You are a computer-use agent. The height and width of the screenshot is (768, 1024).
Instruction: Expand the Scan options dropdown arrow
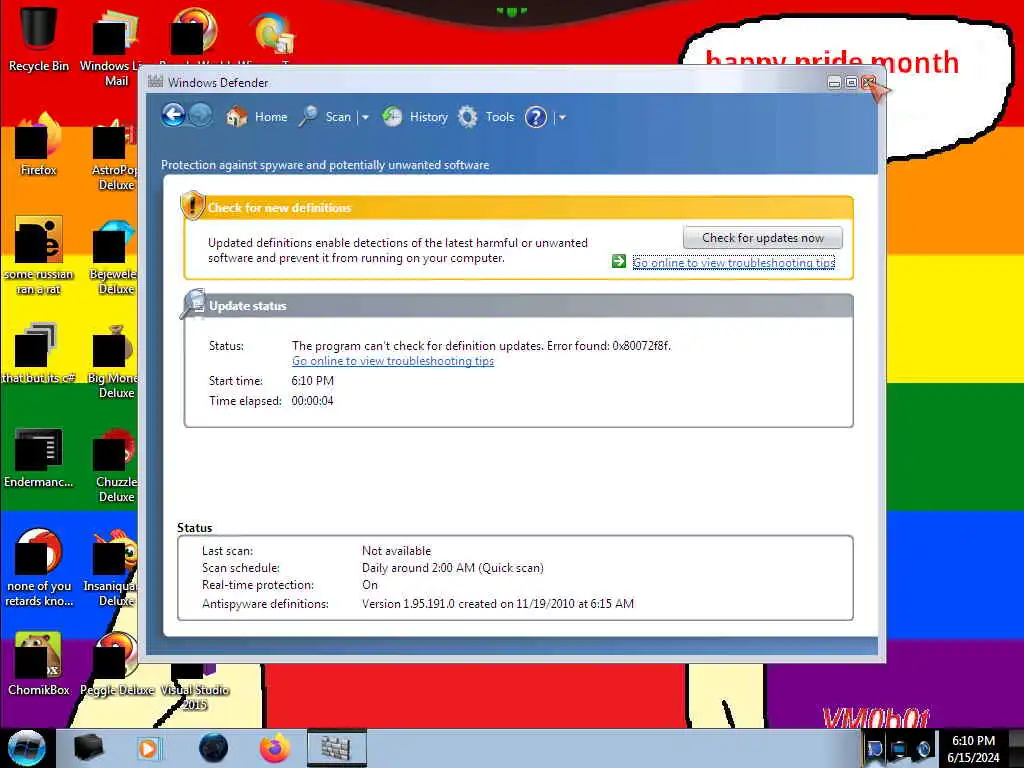[x=365, y=118]
